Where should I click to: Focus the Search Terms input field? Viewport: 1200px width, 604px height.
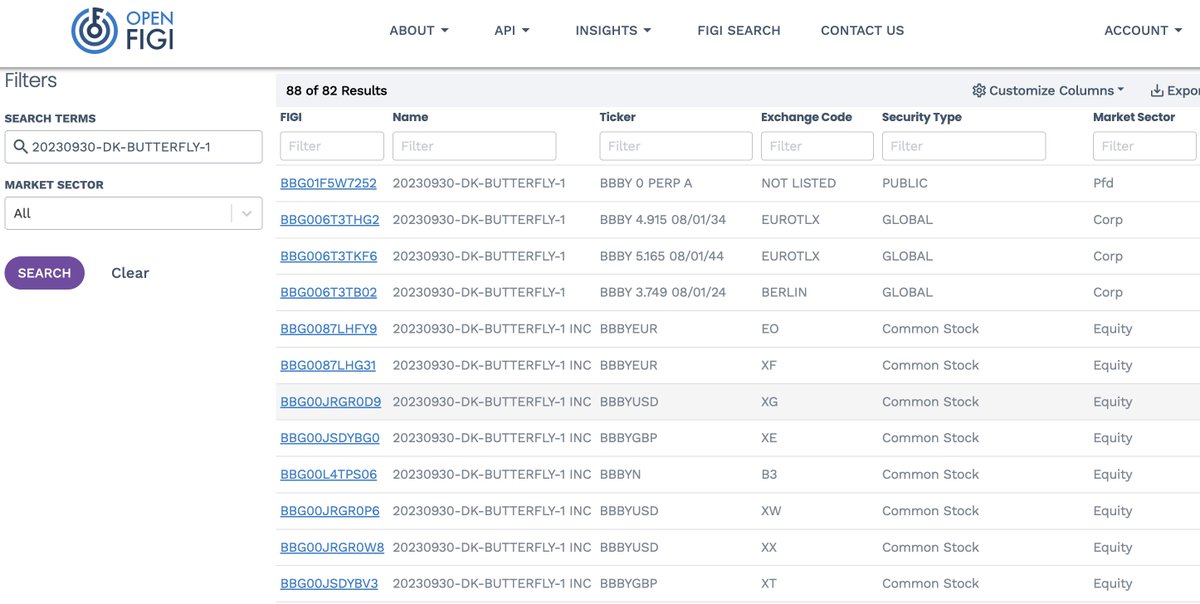click(133, 147)
